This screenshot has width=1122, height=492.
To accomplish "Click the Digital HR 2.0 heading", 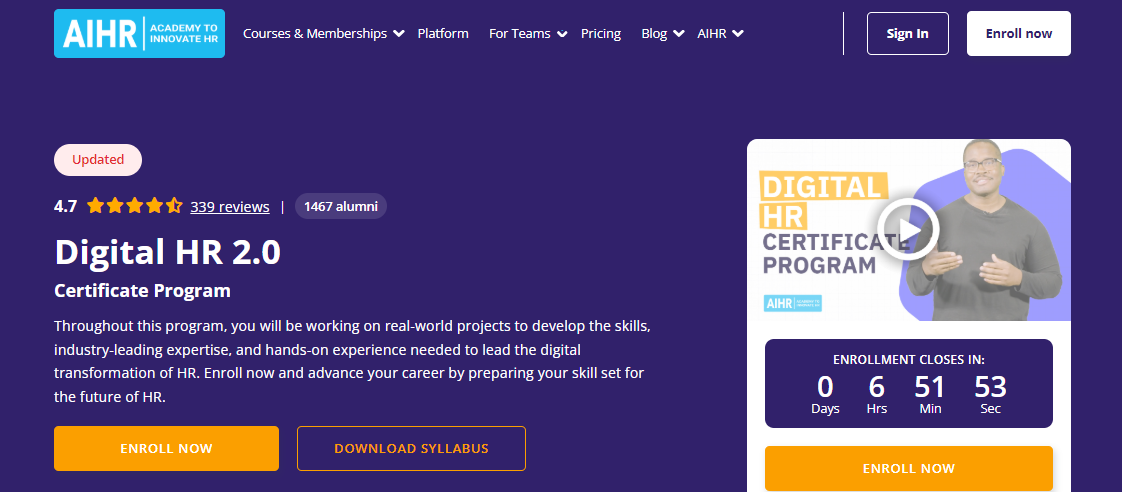I will point(167,252).
